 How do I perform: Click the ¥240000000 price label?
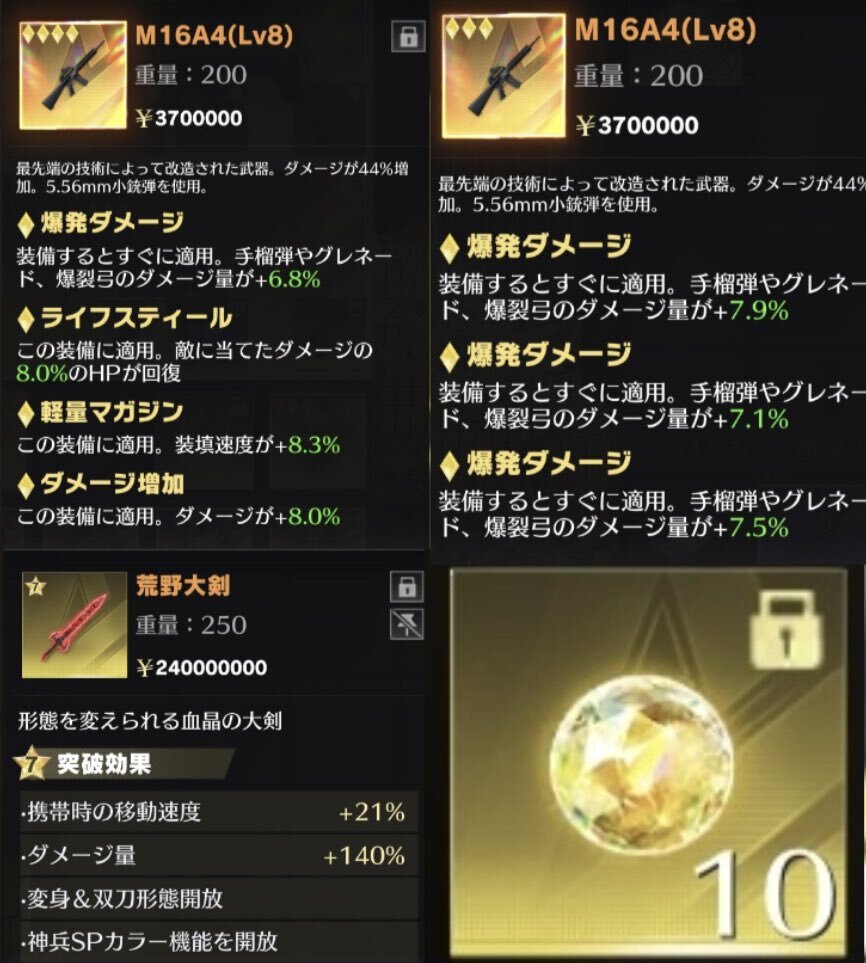(x=202, y=668)
